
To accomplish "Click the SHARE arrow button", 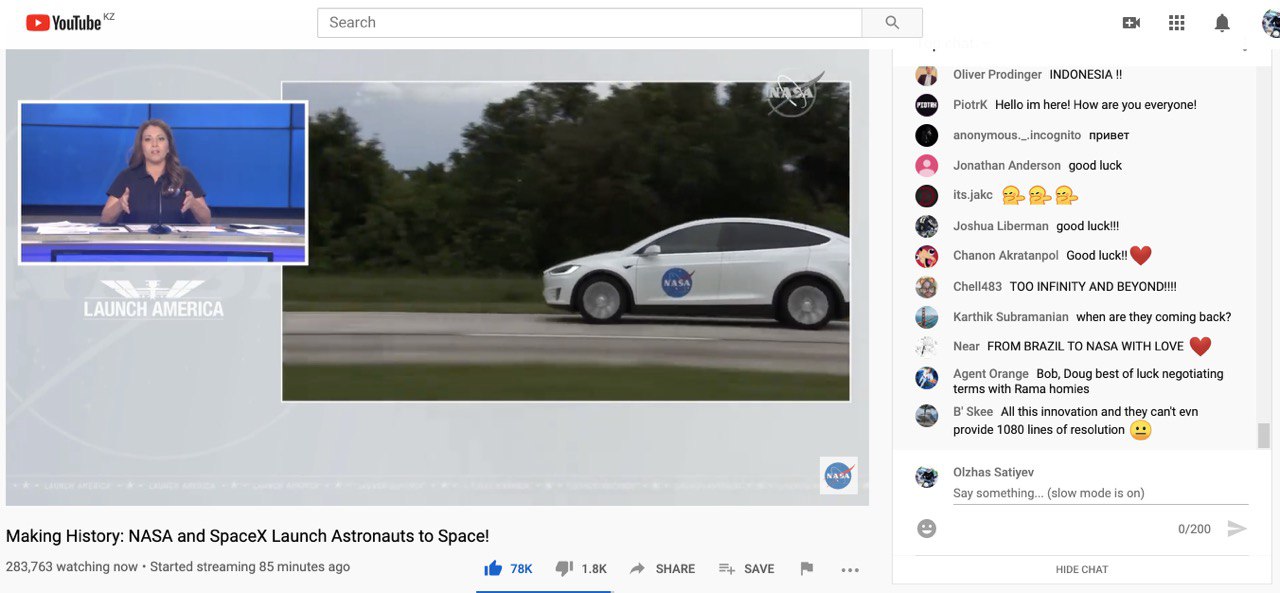I will coord(662,568).
